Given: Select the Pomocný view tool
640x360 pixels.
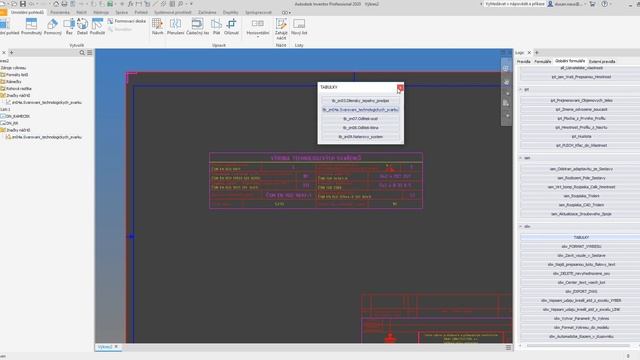Looking at the screenshot, I should click(53, 26).
